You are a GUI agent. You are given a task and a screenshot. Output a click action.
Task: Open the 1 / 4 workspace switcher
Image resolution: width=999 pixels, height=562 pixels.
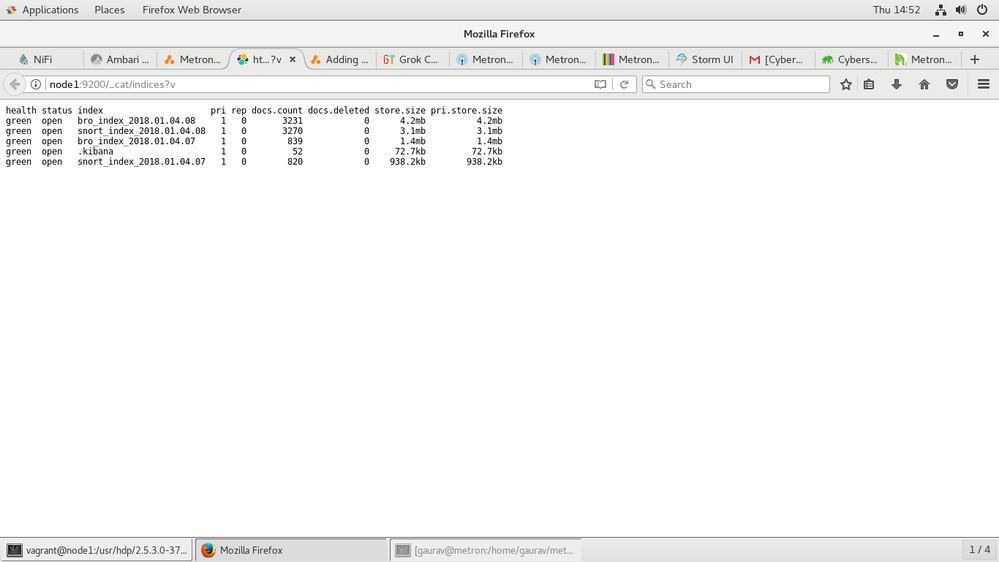tap(979, 549)
